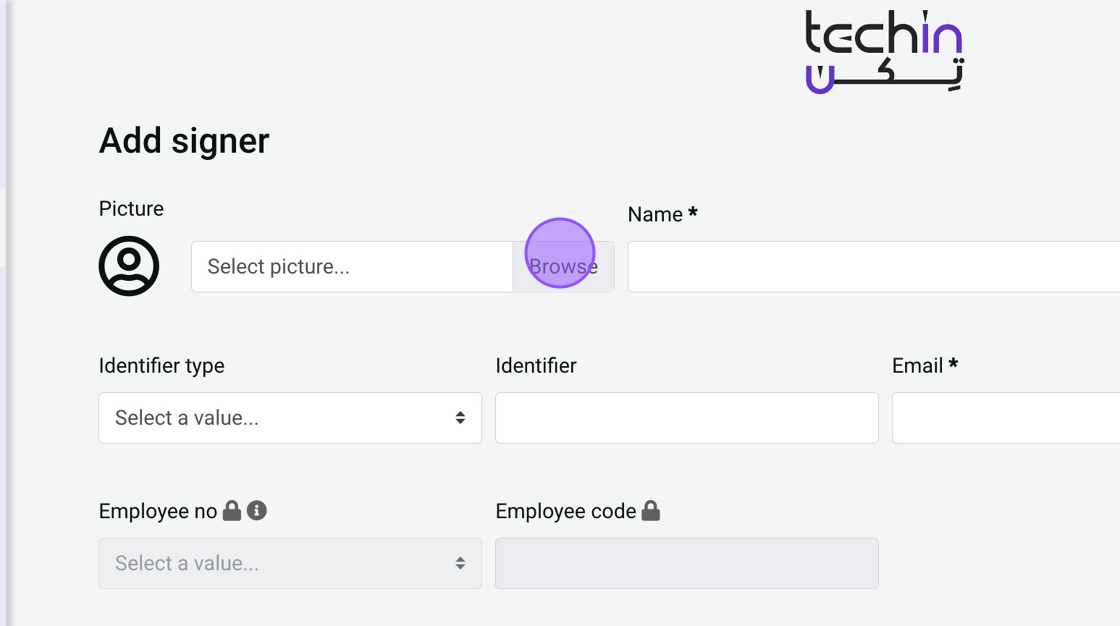
Task: Click the profile picture placeholder avatar
Action: tap(129, 266)
